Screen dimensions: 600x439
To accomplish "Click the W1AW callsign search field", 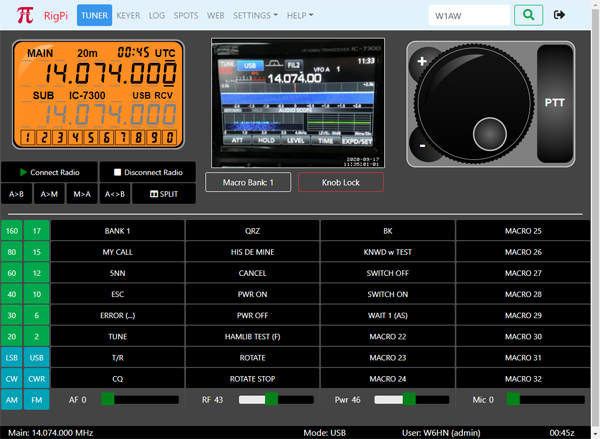I will coord(469,16).
